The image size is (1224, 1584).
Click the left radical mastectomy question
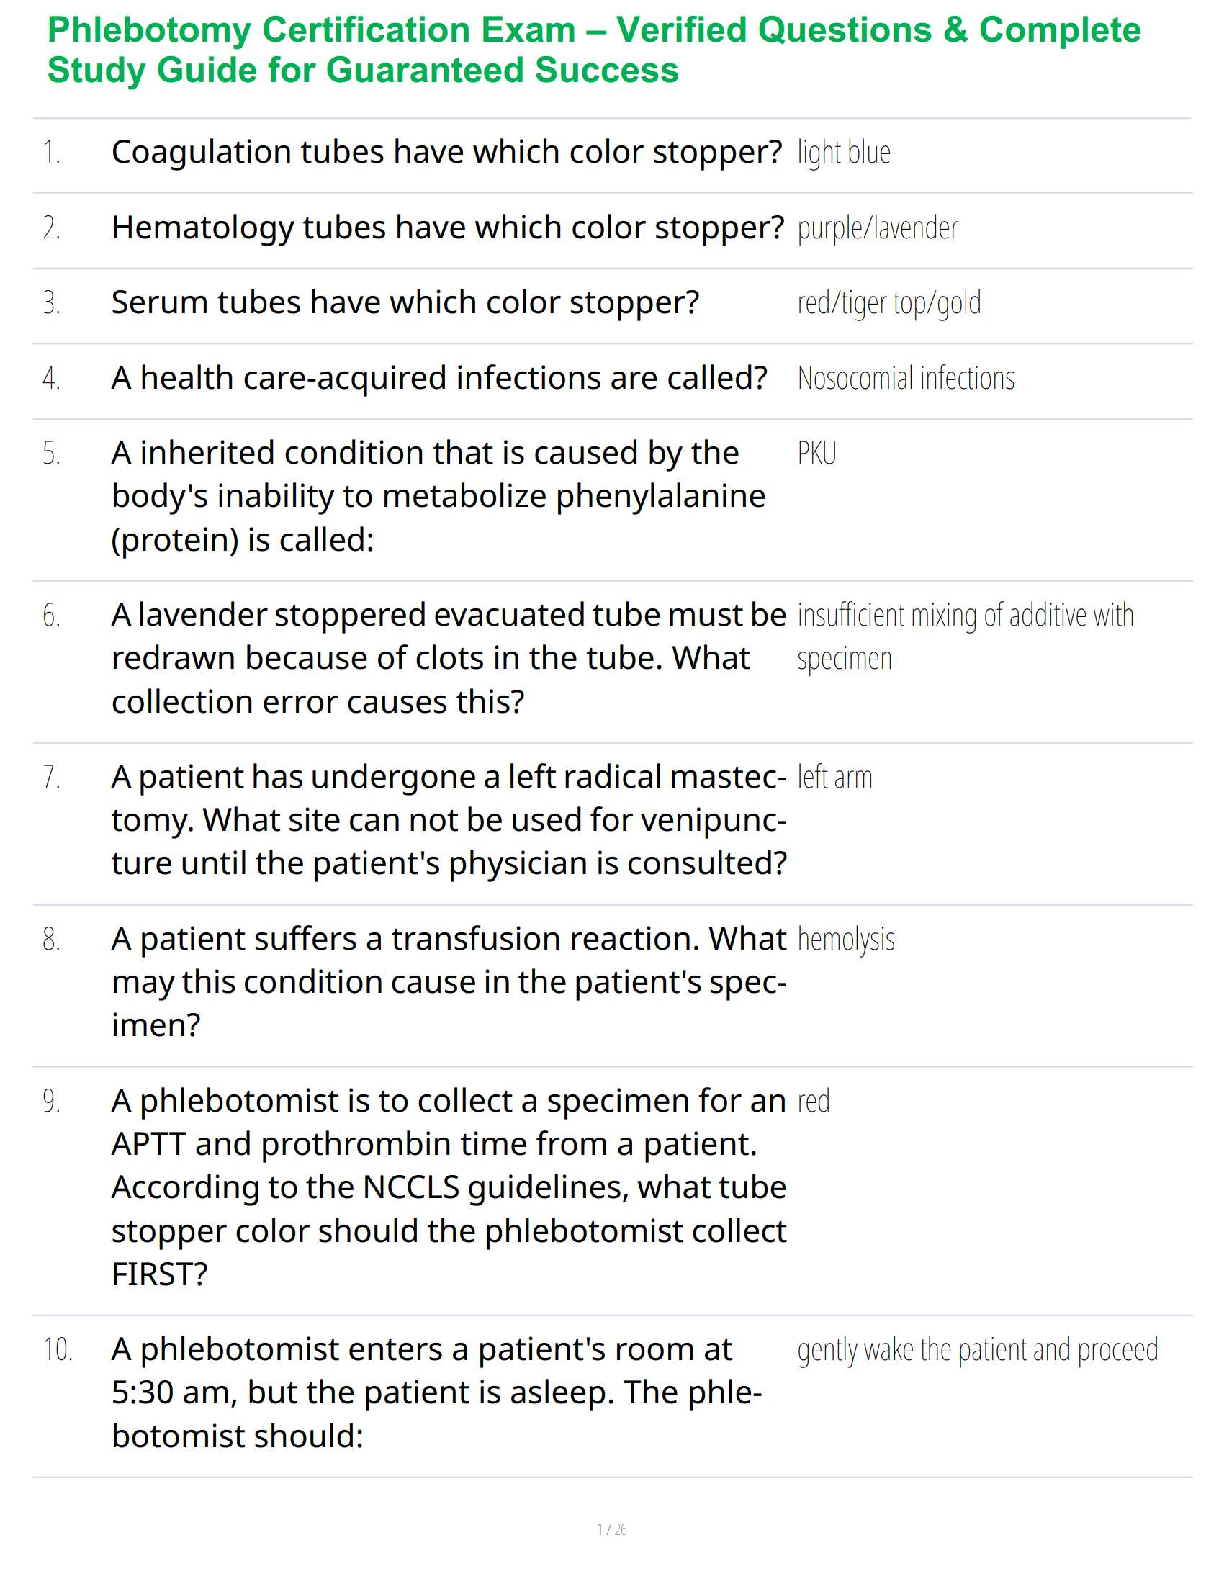point(448,820)
